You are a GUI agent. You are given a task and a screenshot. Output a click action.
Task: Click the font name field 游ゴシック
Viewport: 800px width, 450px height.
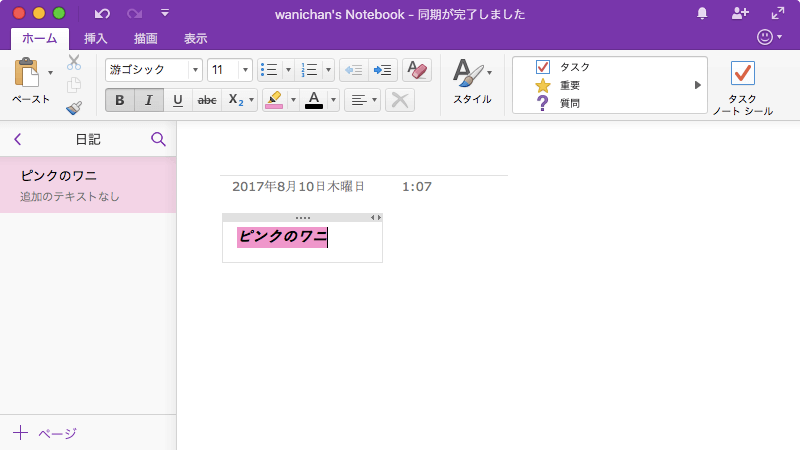[147, 70]
